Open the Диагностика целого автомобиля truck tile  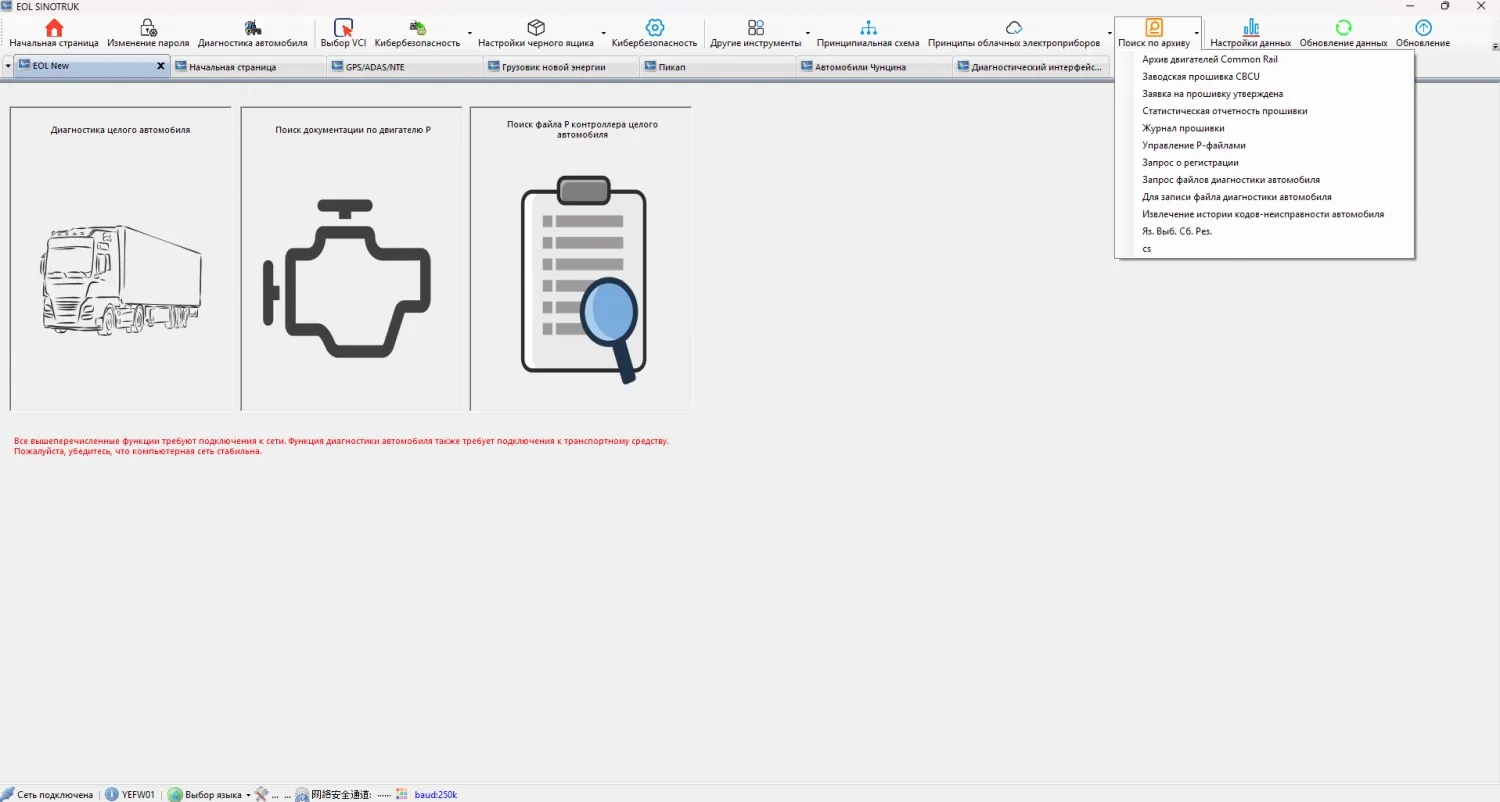point(120,258)
